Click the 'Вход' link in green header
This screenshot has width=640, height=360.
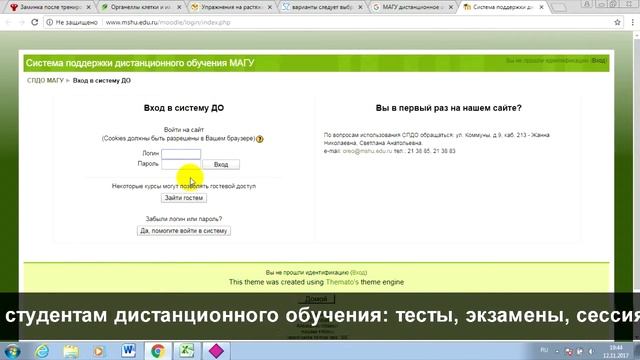tap(599, 60)
